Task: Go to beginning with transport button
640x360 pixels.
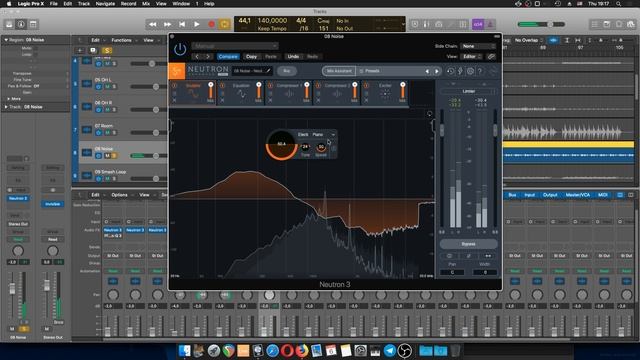Action: click(182, 24)
